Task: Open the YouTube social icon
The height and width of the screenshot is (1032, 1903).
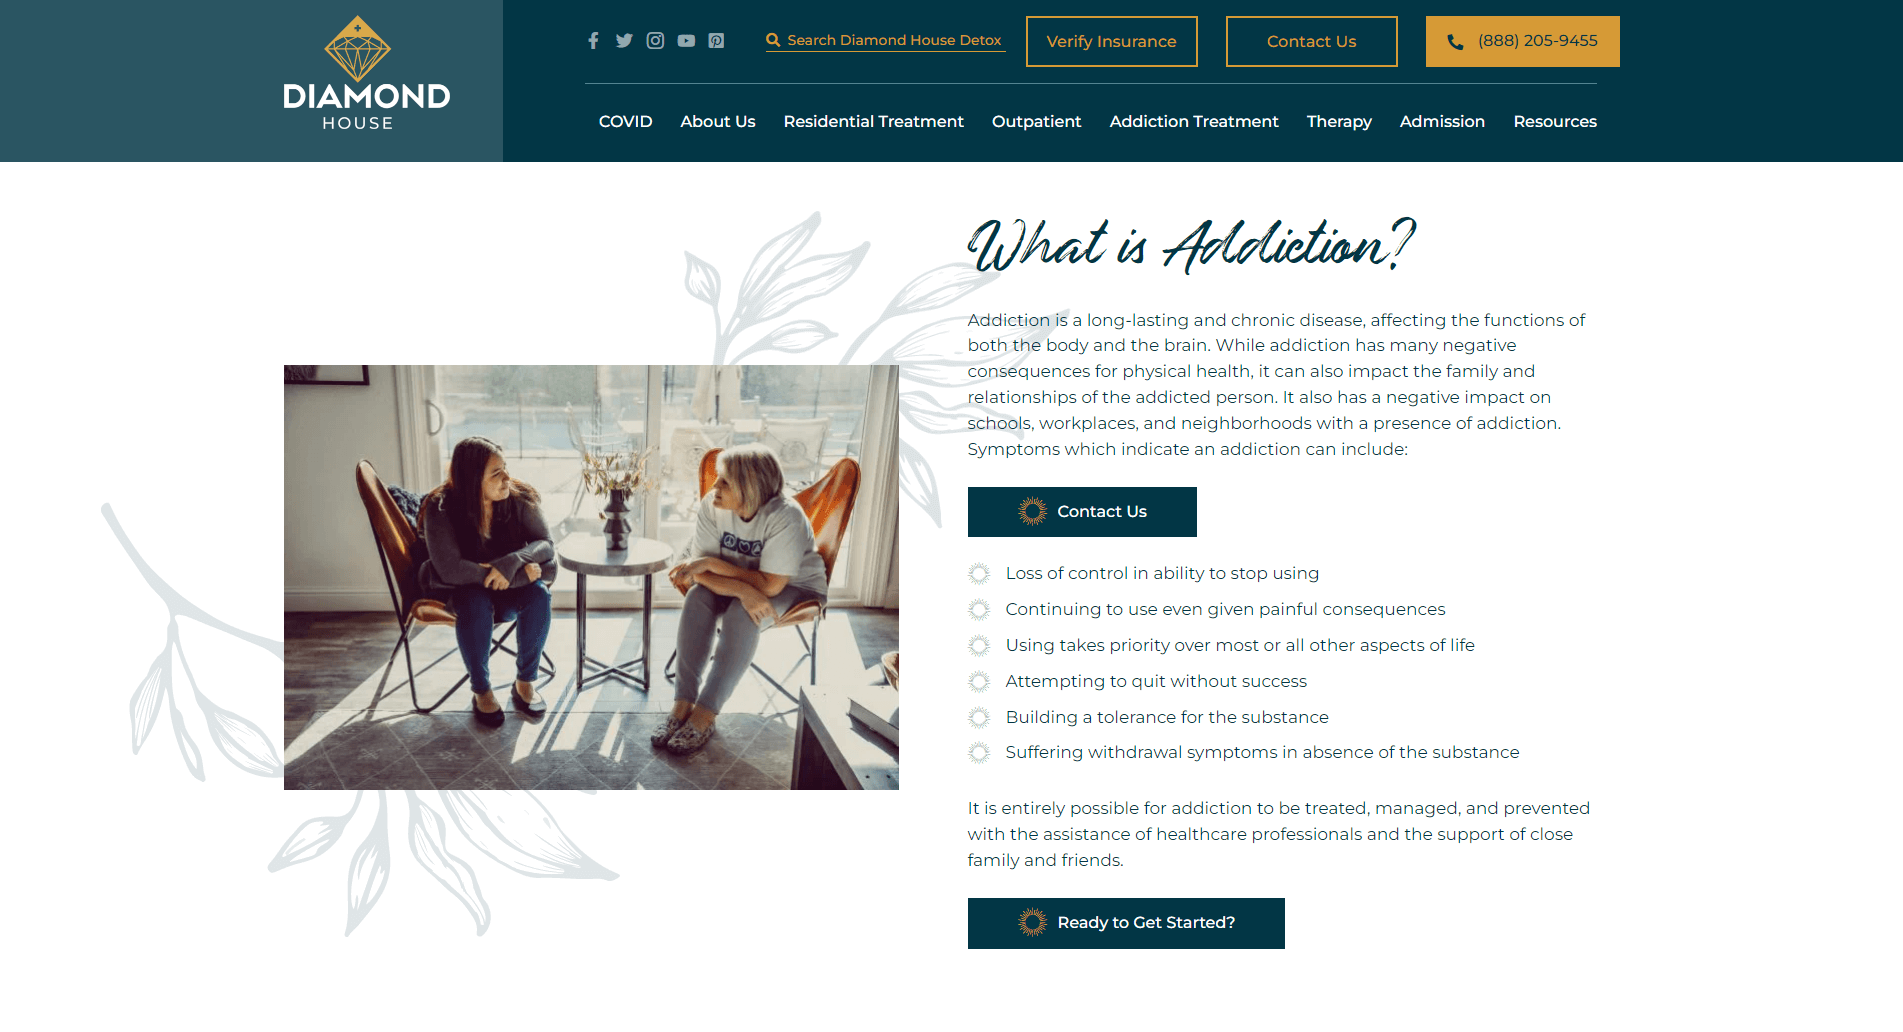Action: [x=686, y=41]
